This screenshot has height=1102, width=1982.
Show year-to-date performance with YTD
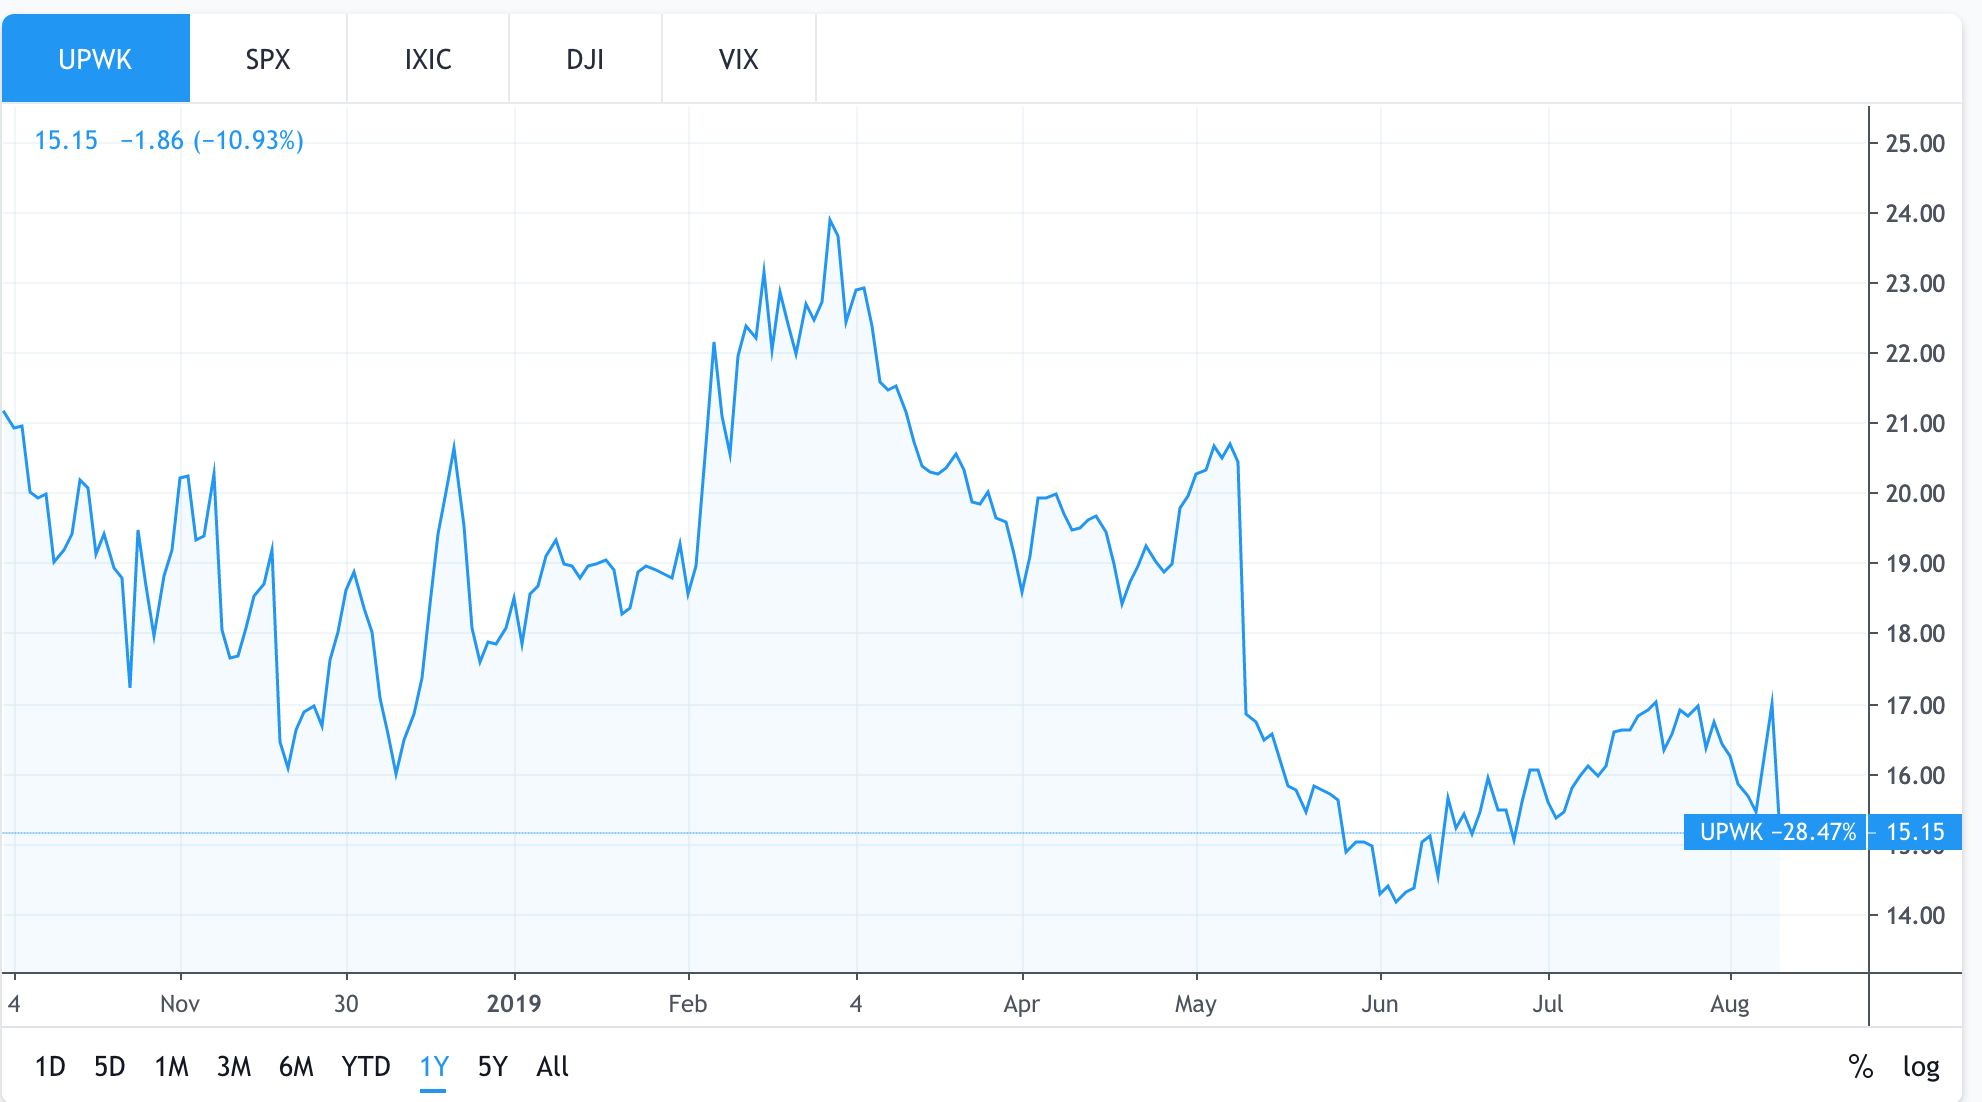367,1066
